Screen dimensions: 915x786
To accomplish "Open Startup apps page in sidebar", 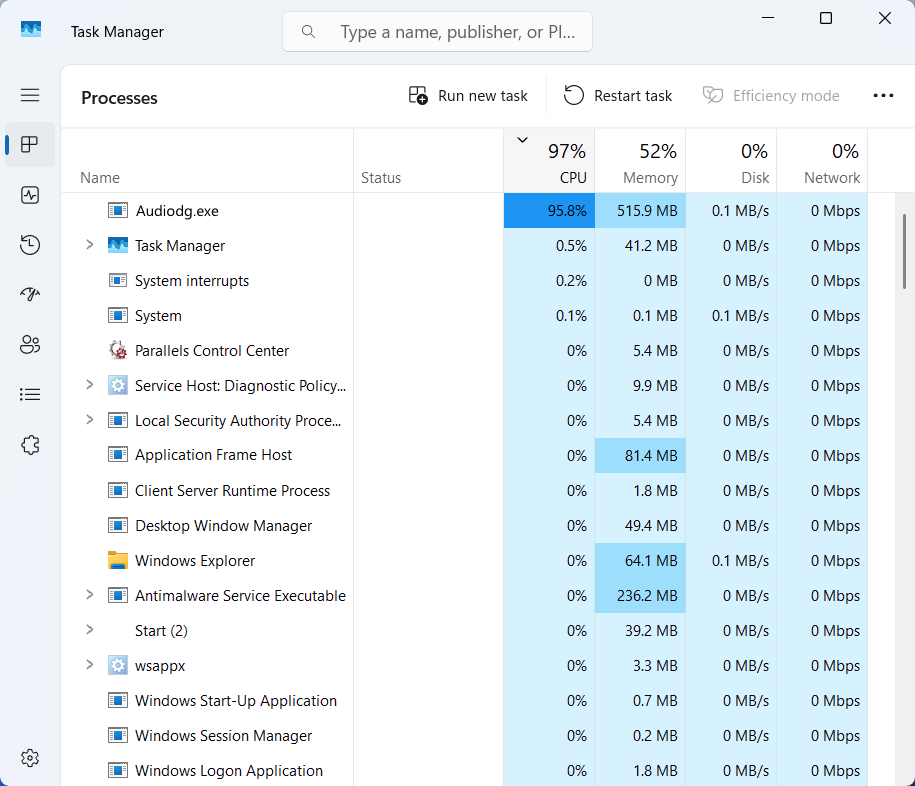I will [30, 295].
